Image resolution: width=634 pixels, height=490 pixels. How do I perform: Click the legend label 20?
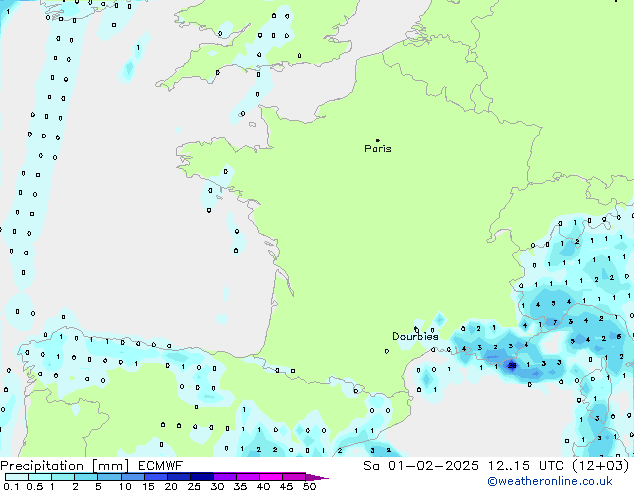click(171, 486)
